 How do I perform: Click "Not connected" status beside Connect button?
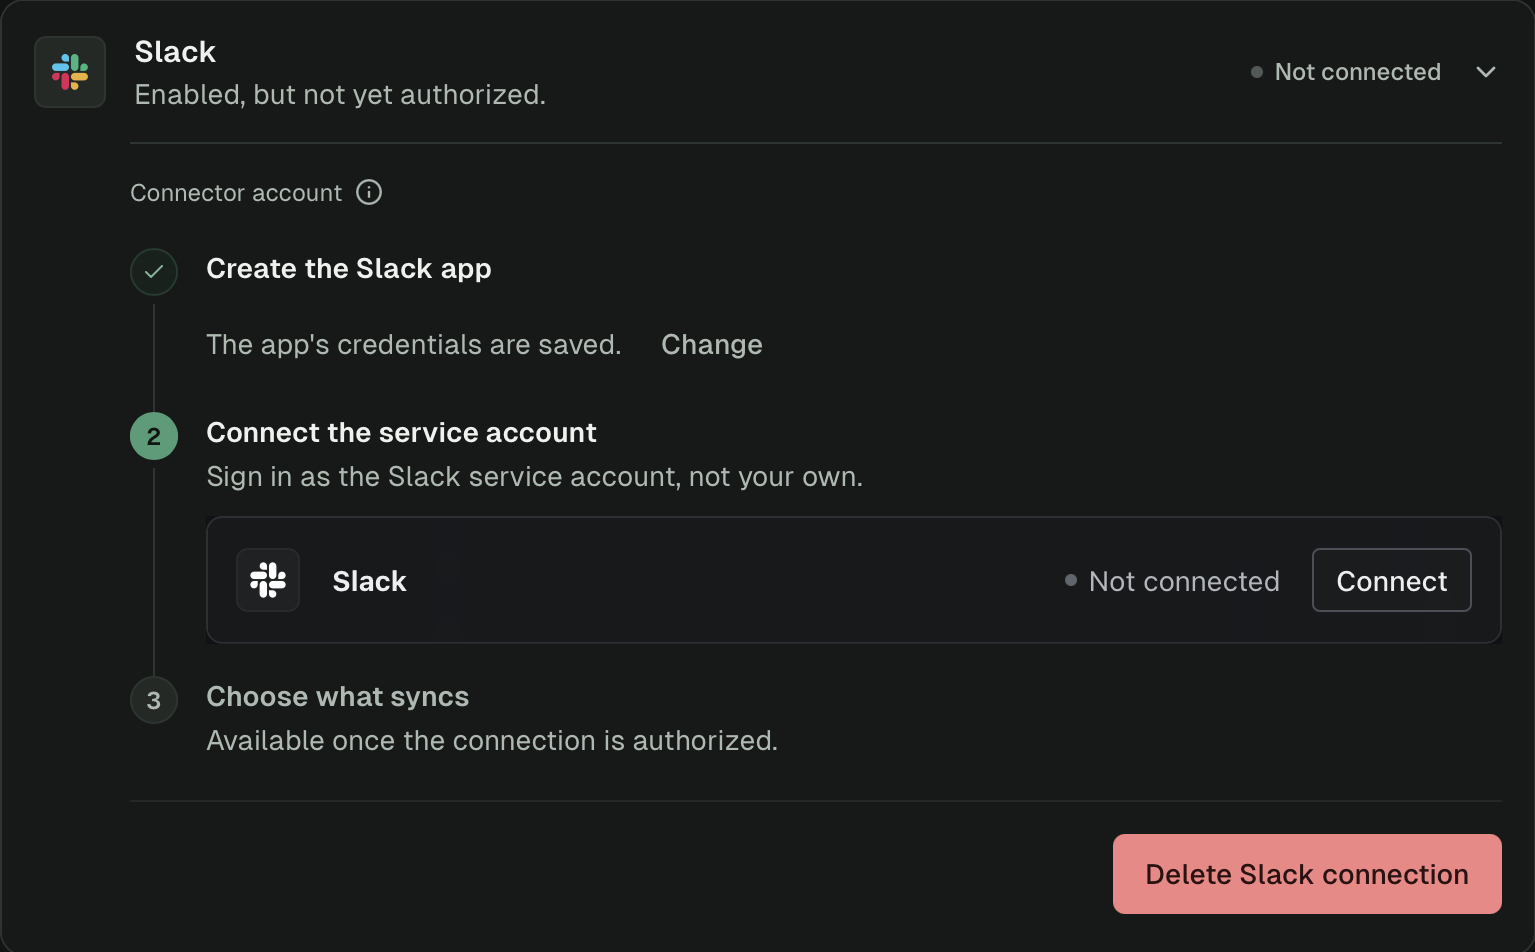1172,581
